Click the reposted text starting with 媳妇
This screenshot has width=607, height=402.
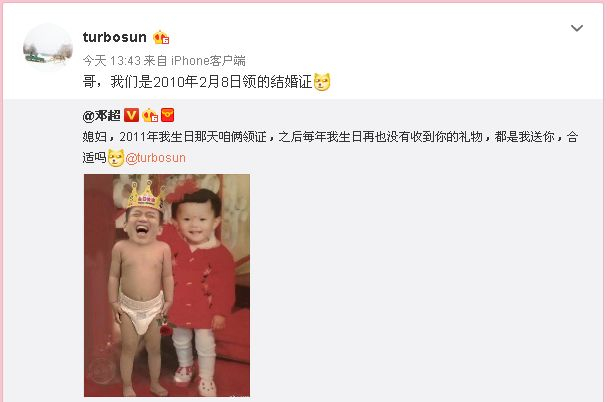[x=330, y=147]
